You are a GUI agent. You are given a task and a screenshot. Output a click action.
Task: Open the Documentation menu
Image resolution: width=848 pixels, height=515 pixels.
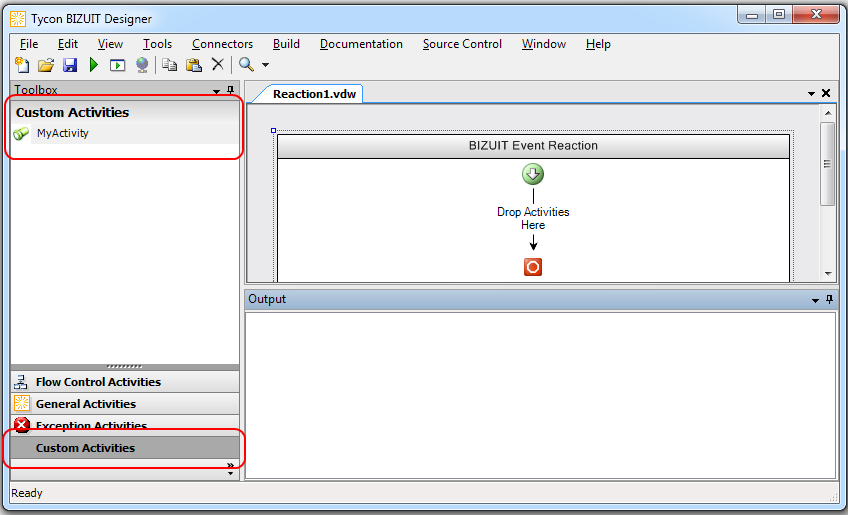361,44
